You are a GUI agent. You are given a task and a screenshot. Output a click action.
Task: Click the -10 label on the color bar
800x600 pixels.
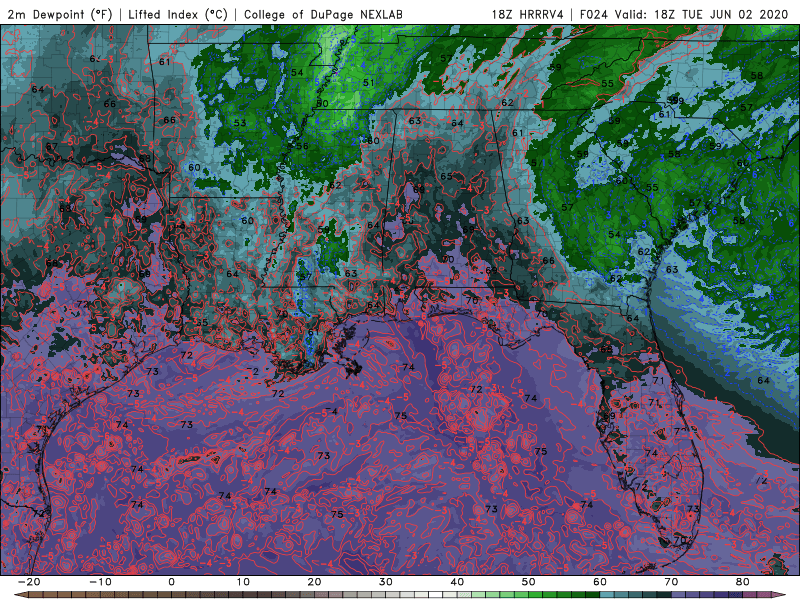pyautogui.click(x=100, y=582)
